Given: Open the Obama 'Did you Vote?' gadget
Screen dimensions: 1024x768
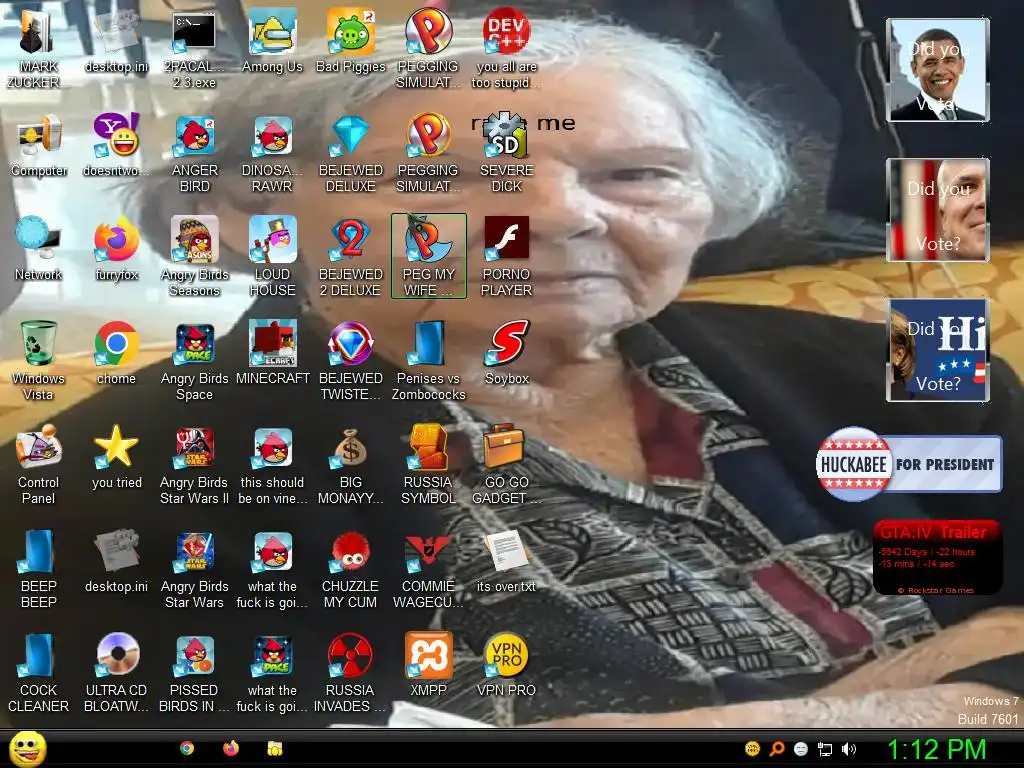Looking at the screenshot, I should point(938,70).
